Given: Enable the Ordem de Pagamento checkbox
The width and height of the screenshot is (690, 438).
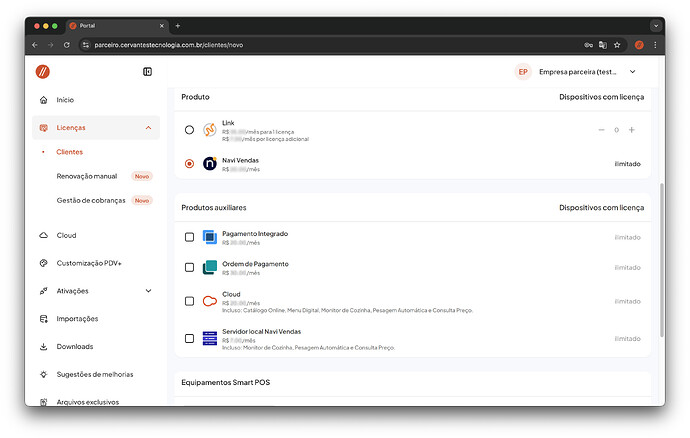Looking at the screenshot, I should point(190,267).
